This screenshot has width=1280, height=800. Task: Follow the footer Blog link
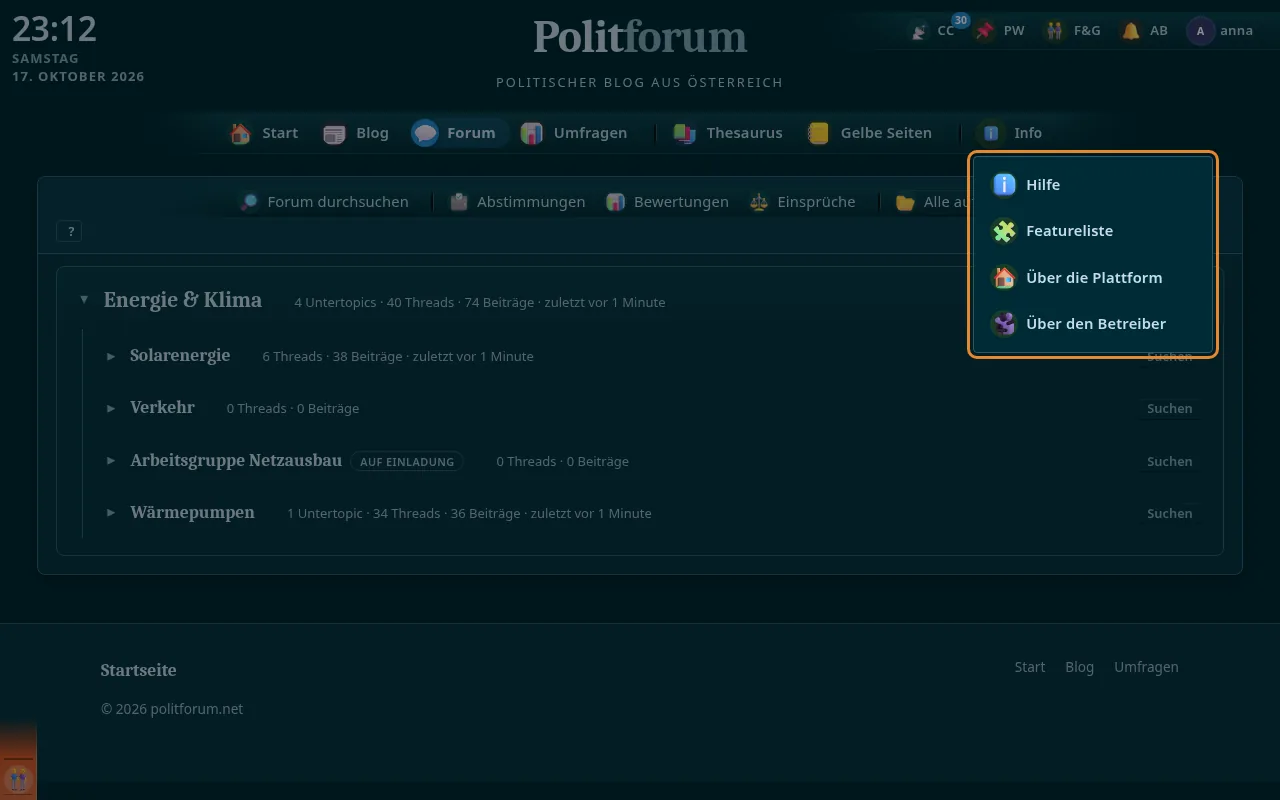click(x=1079, y=667)
